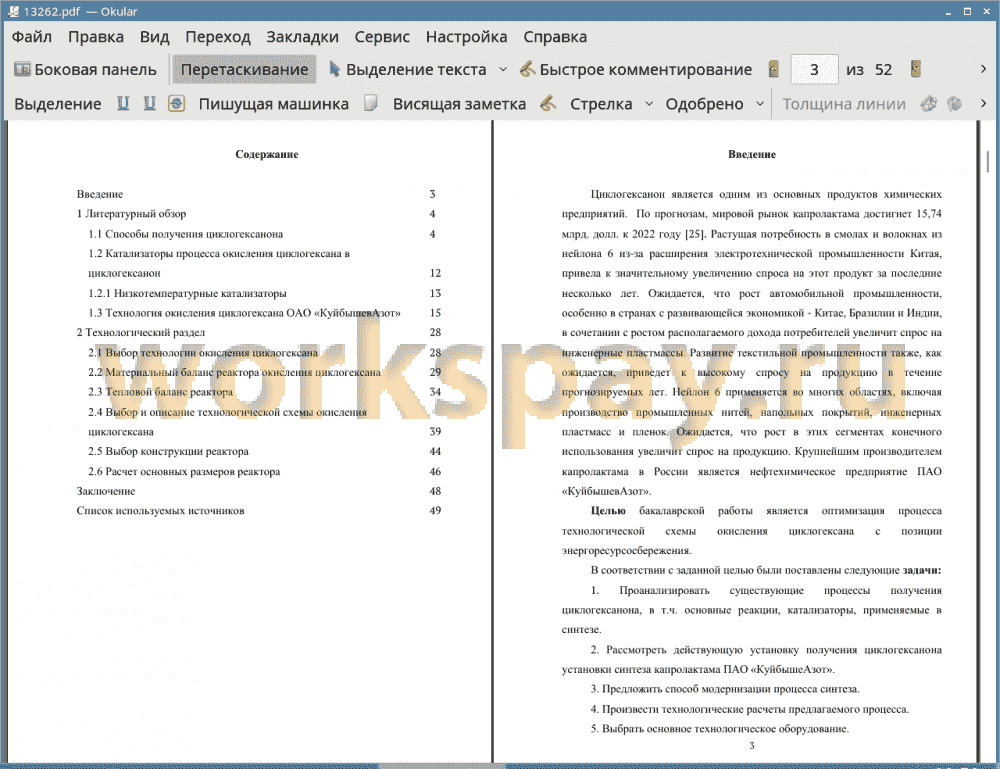Click the Введение heading on right page

coord(752,154)
